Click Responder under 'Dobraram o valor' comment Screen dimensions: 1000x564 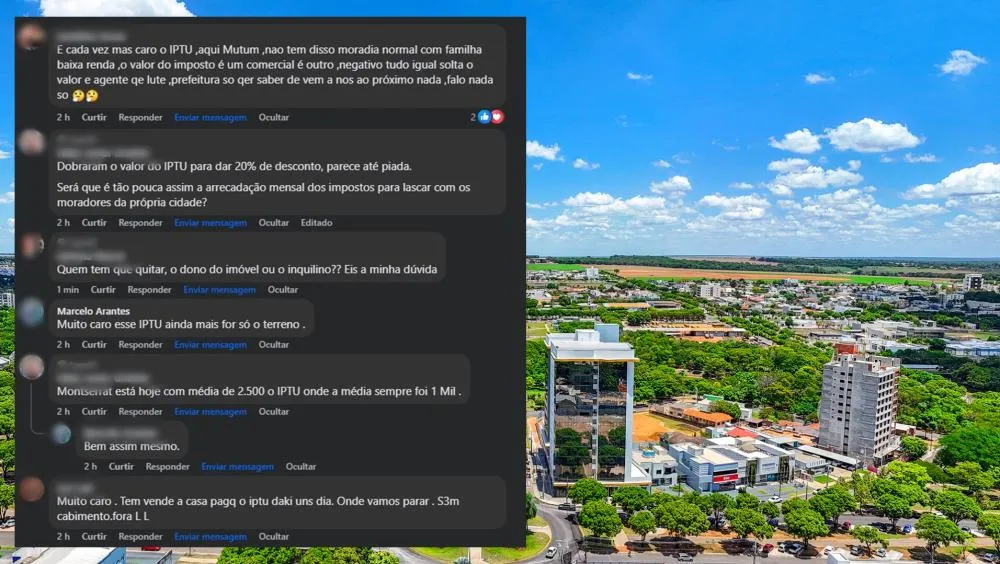pos(140,223)
